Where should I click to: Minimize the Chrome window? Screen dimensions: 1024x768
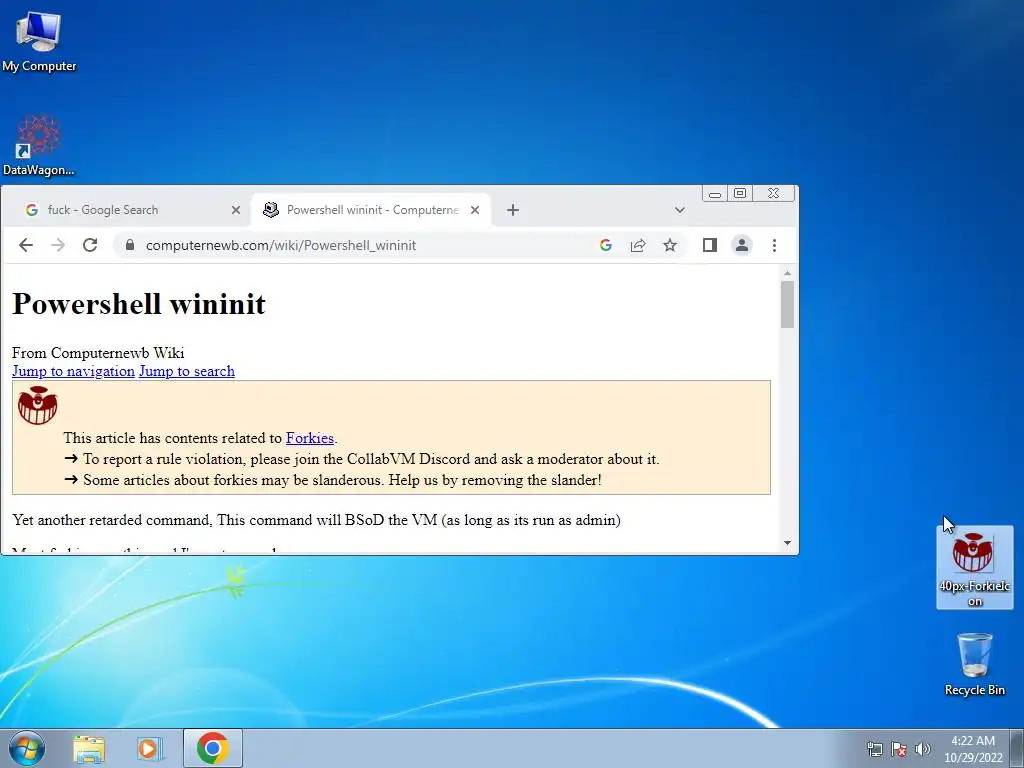[x=714, y=193]
